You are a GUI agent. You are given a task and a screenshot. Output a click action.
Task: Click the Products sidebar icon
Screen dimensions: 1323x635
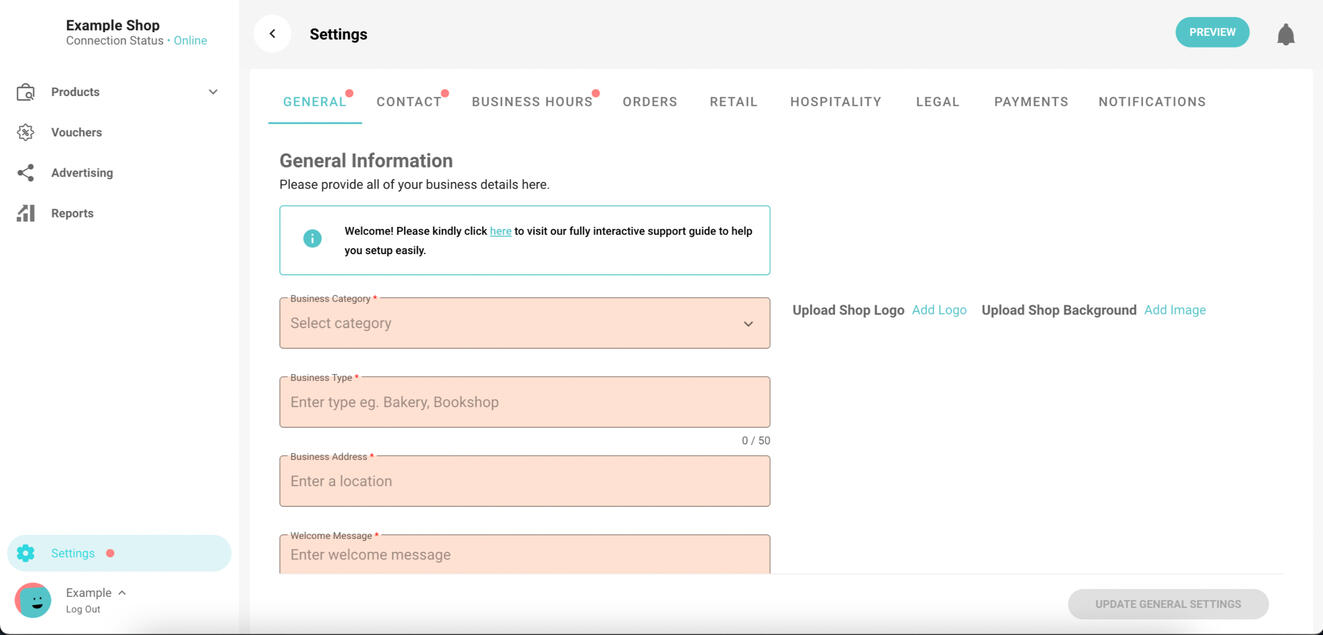[x=26, y=92]
